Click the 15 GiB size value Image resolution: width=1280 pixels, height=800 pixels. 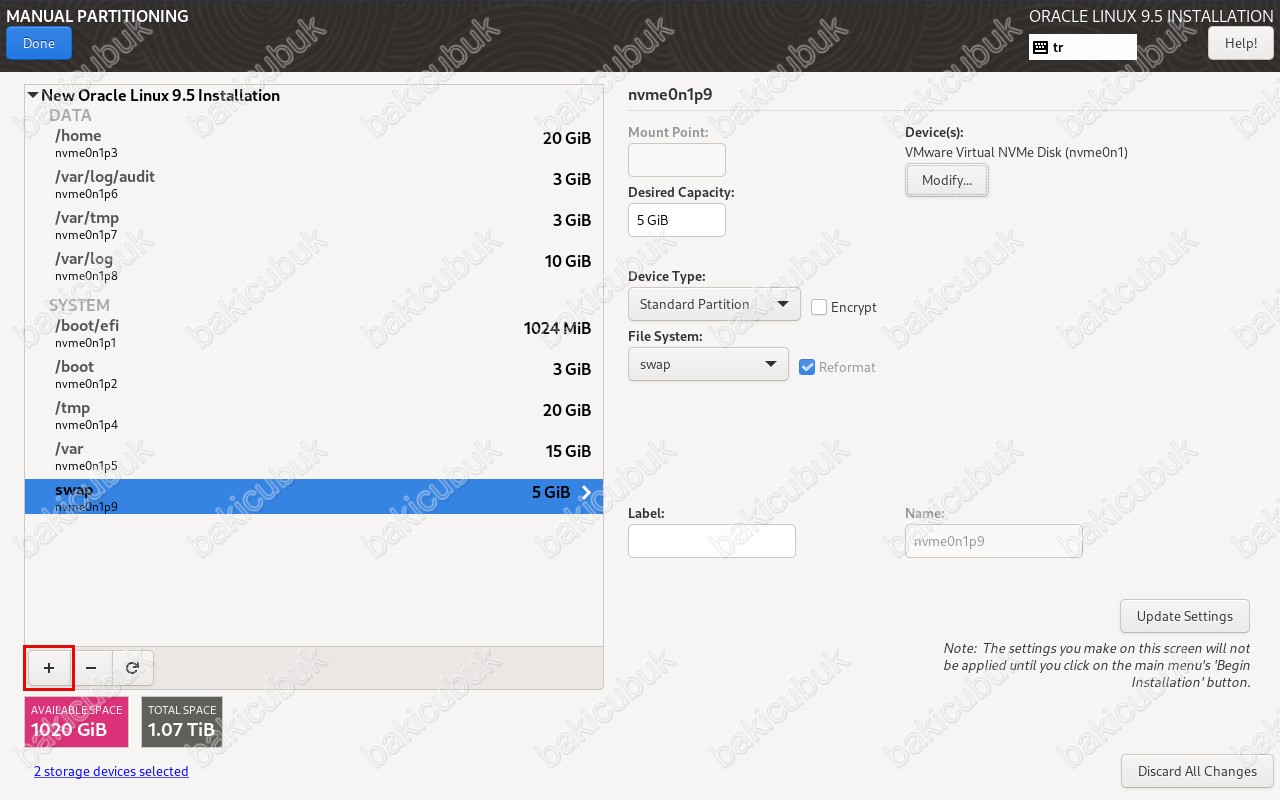568,451
